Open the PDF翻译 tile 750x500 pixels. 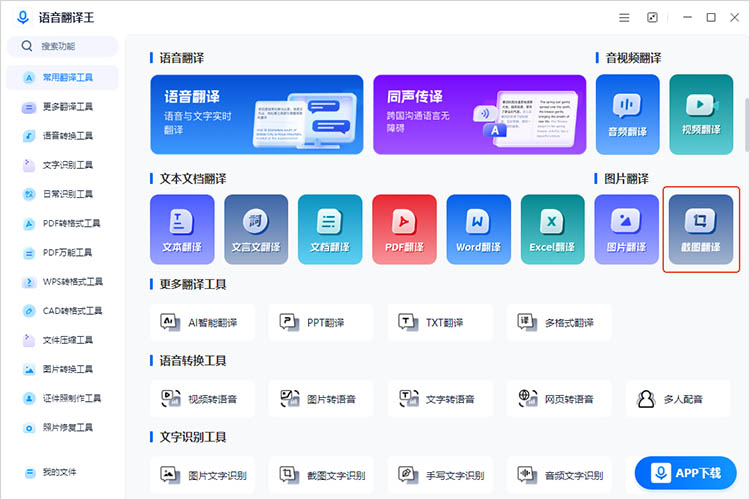click(404, 229)
